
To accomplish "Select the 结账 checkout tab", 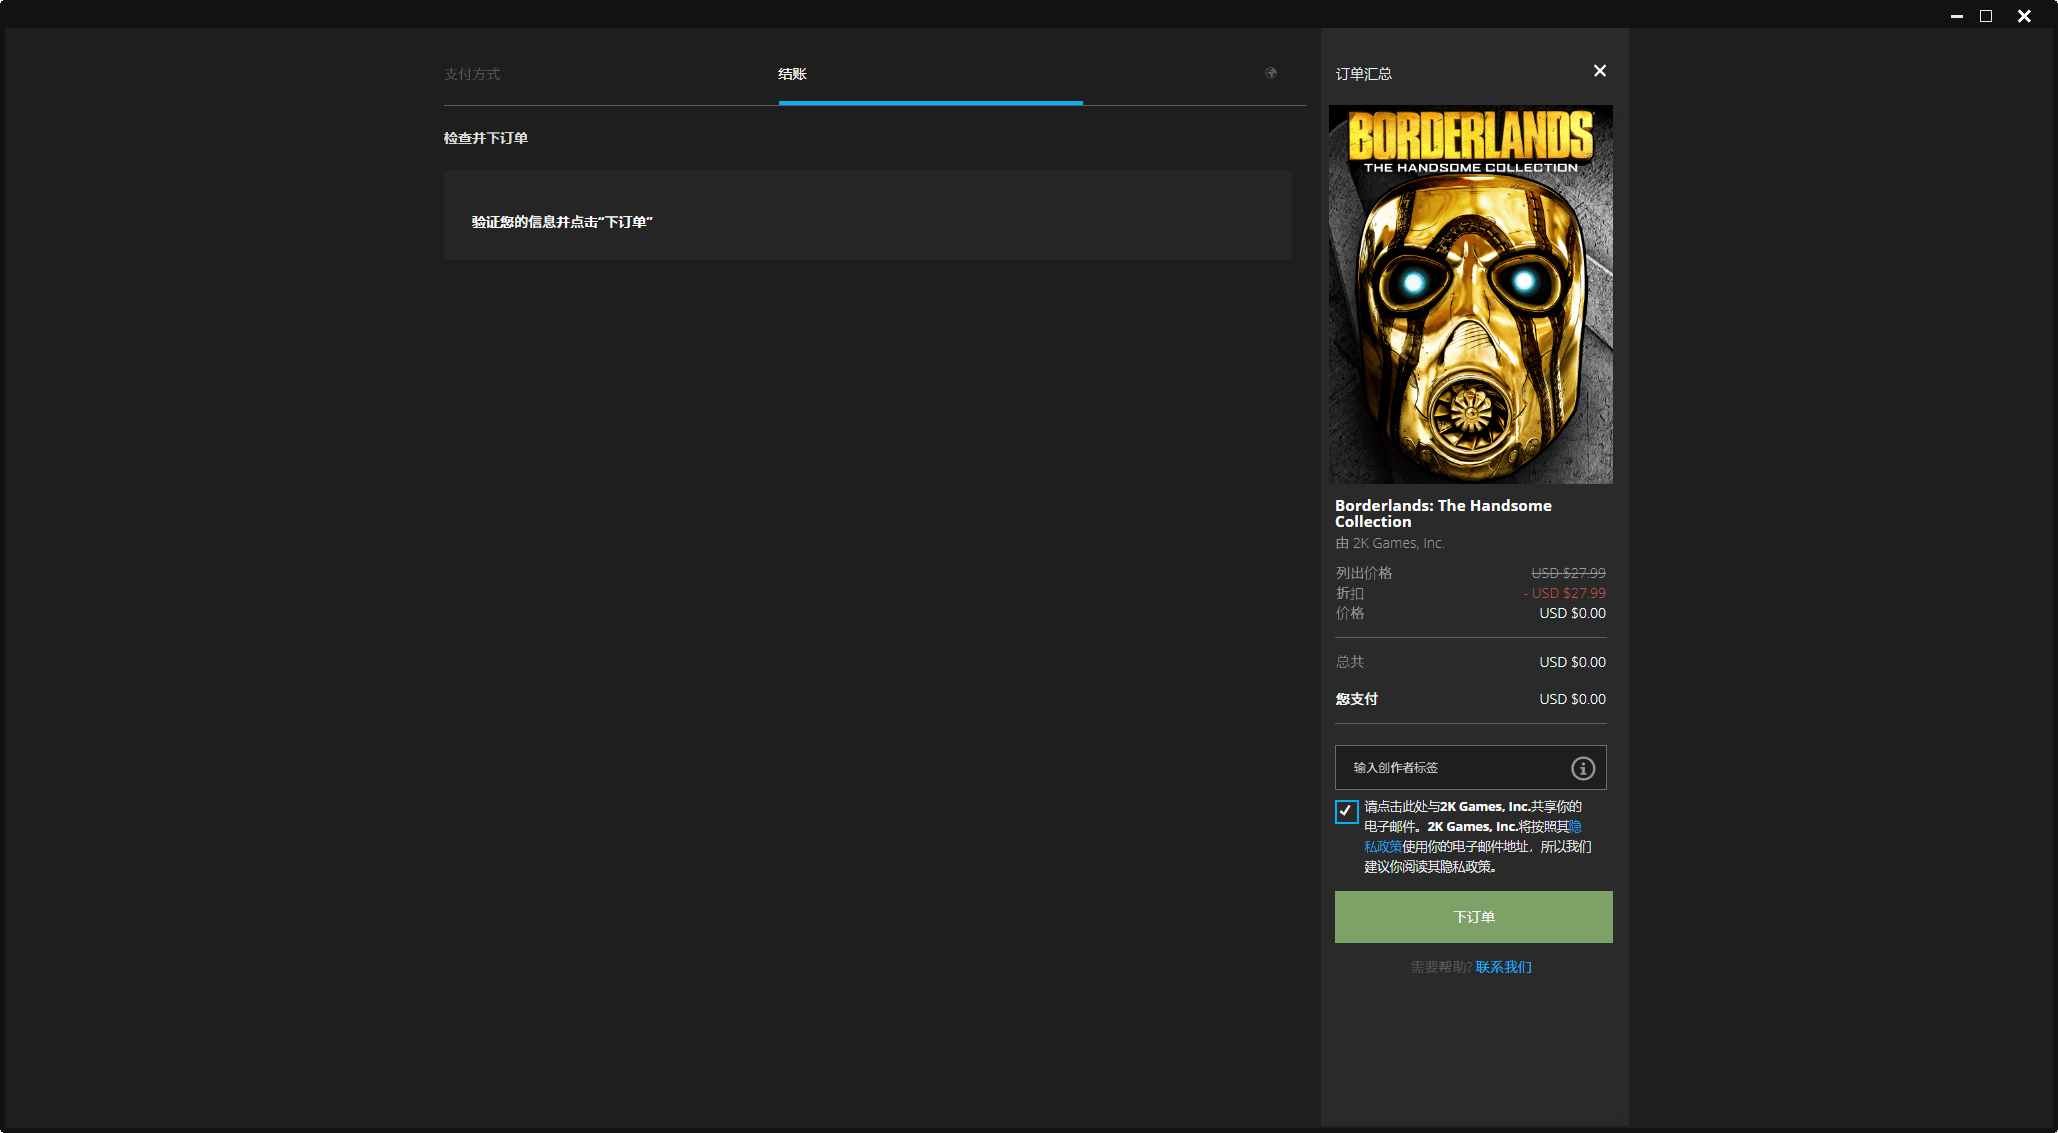I will (x=792, y=74).
